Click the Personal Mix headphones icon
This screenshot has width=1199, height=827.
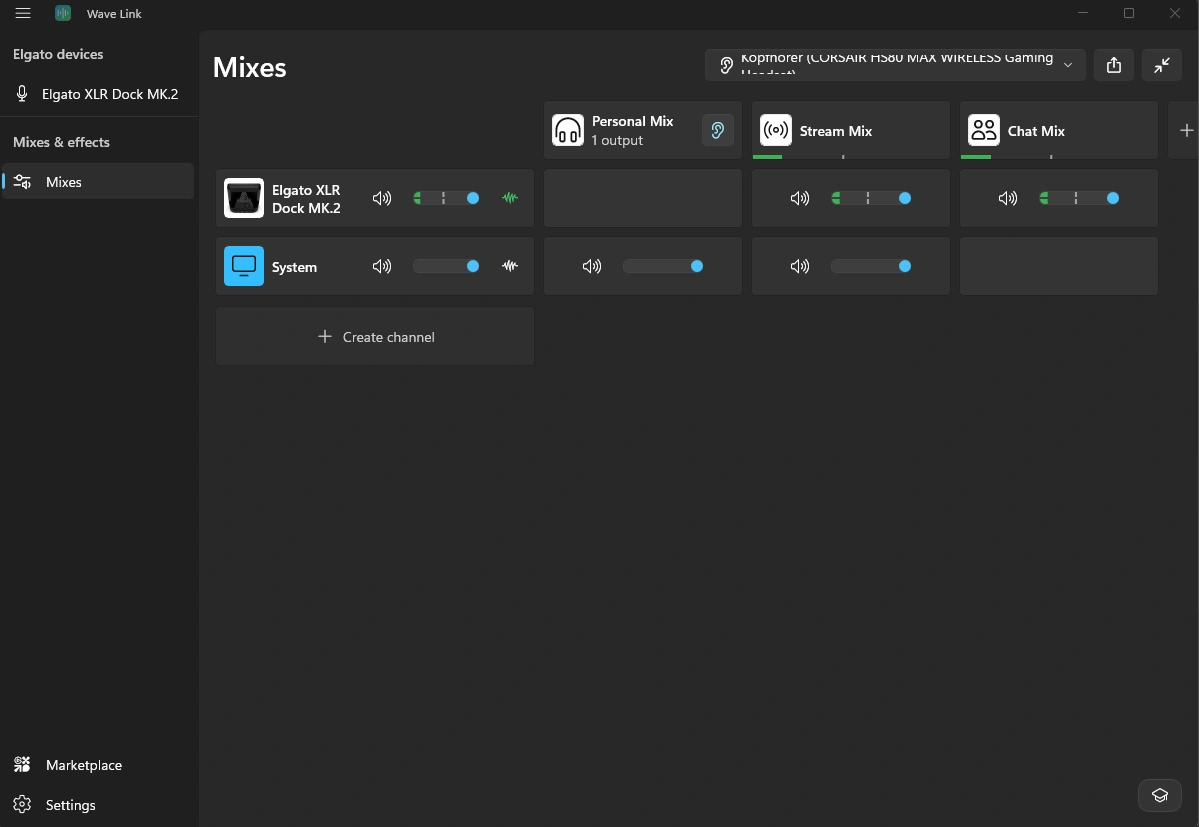[x=568, y=131]
